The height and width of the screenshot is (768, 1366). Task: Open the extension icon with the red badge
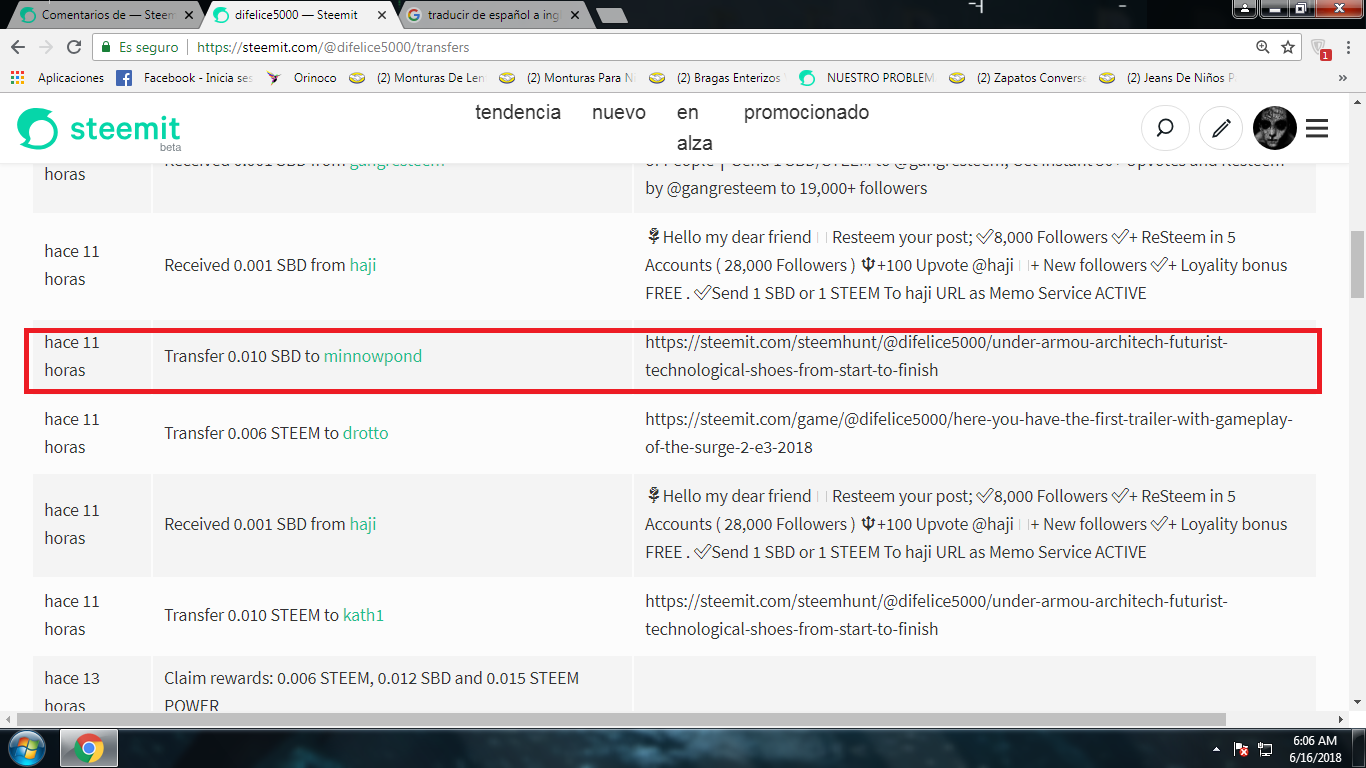tap(1320, 48)
